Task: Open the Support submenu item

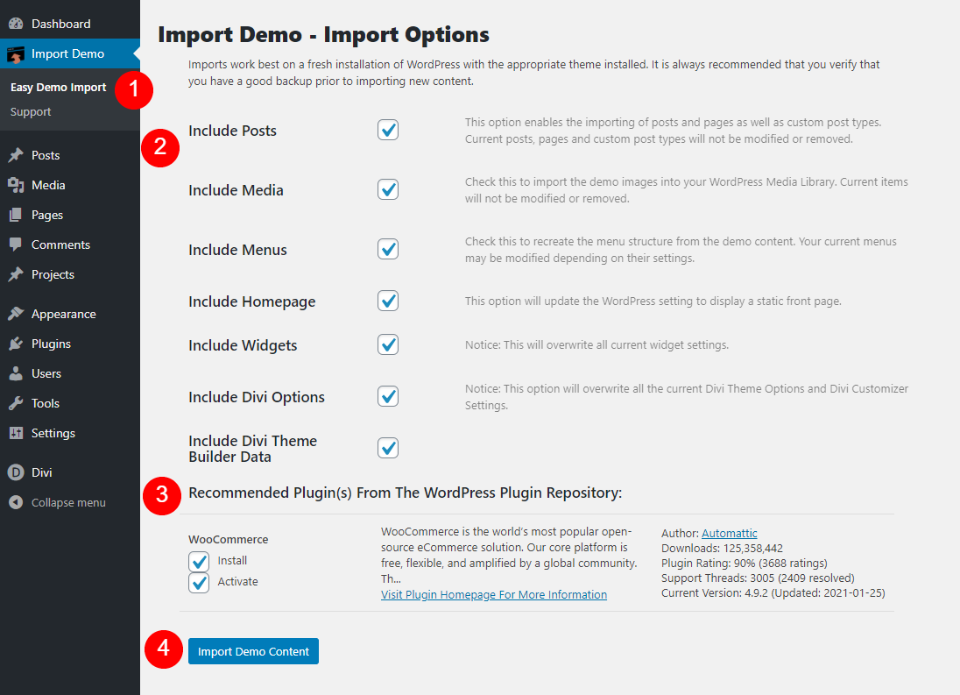Action: 31,112
